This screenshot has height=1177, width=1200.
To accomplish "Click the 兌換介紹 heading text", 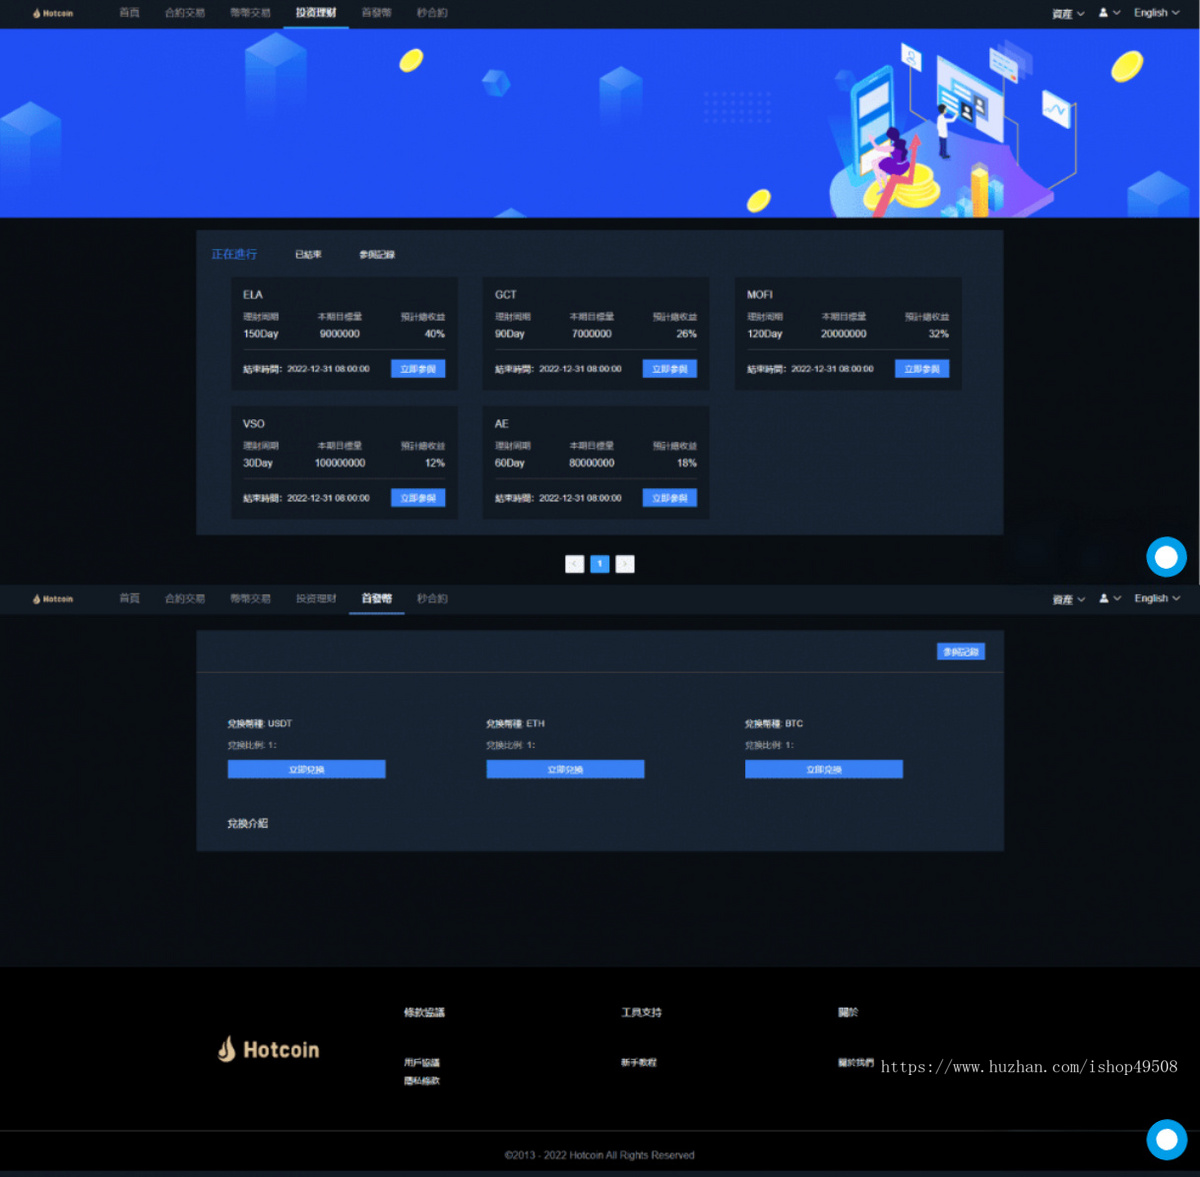I will click(x=247, y=824).
